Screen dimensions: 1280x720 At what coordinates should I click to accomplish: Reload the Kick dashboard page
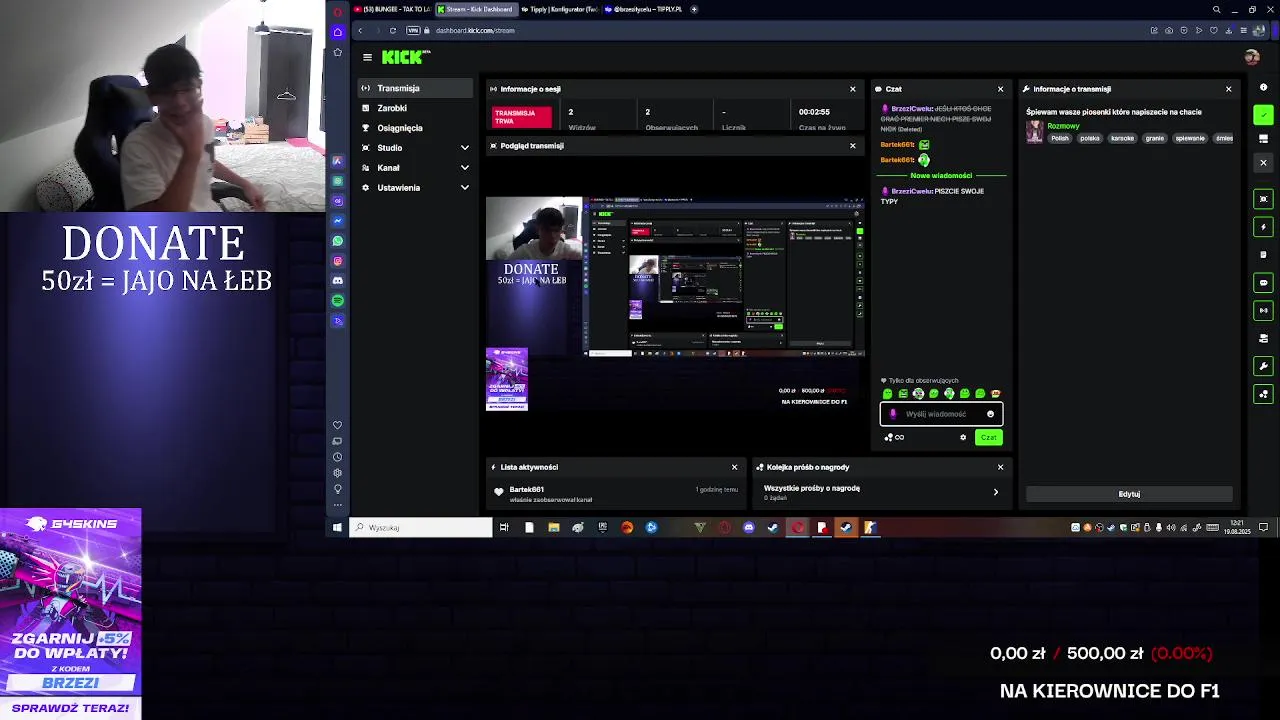pos(392,30)
